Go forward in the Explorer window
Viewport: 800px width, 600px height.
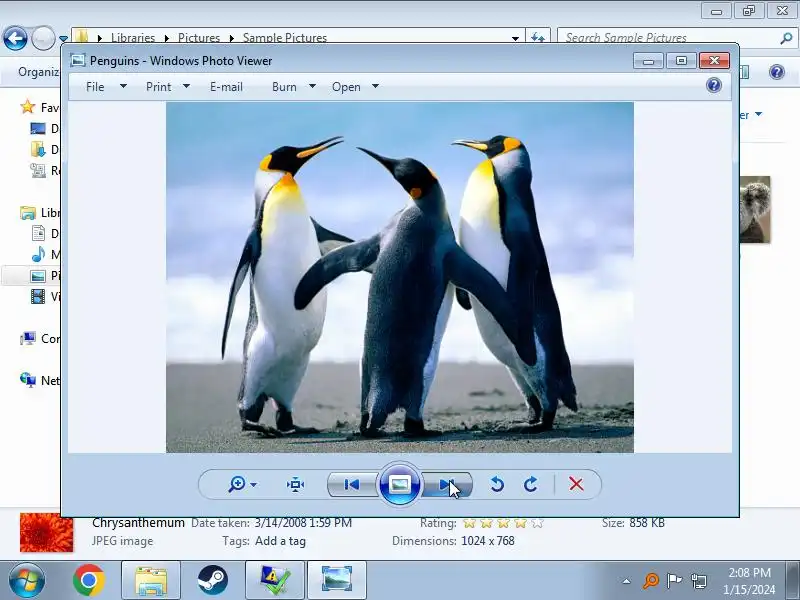click(x=43, y=38)
